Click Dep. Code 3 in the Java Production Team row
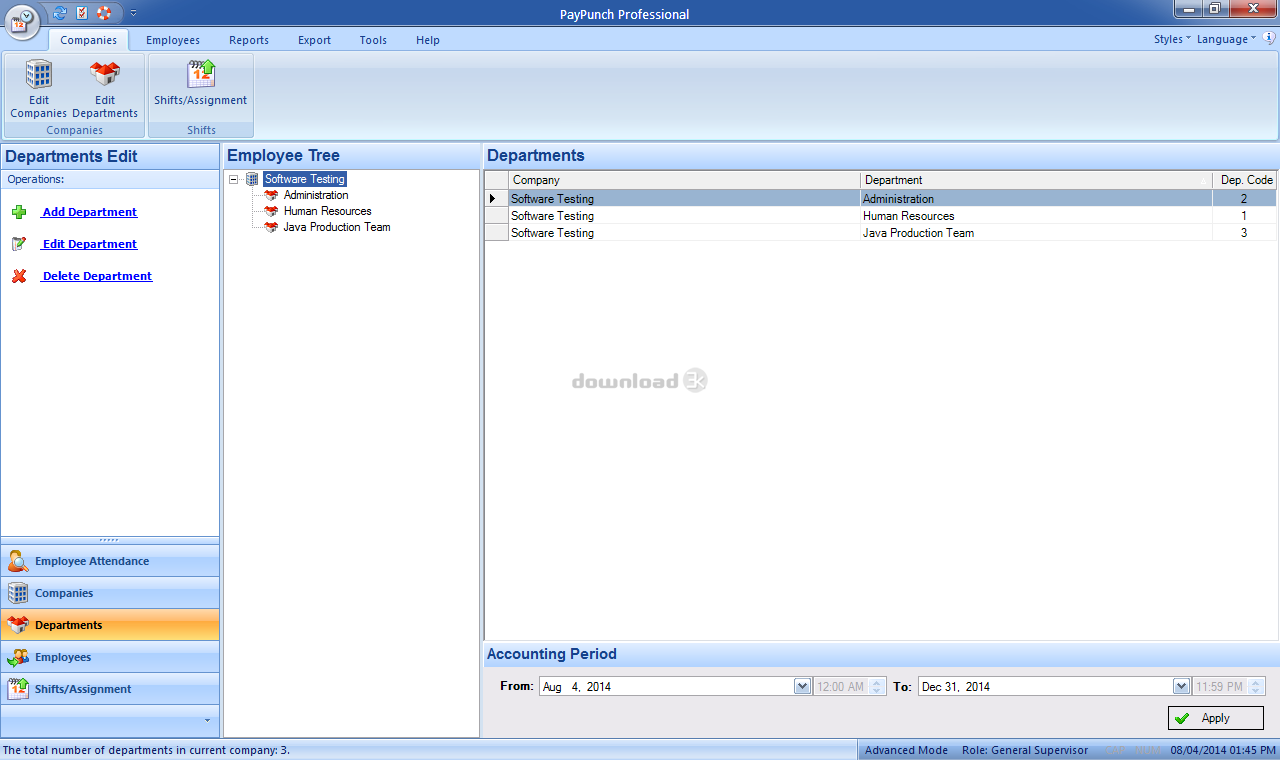The image size is (1280, 760). pos(1245,233)
